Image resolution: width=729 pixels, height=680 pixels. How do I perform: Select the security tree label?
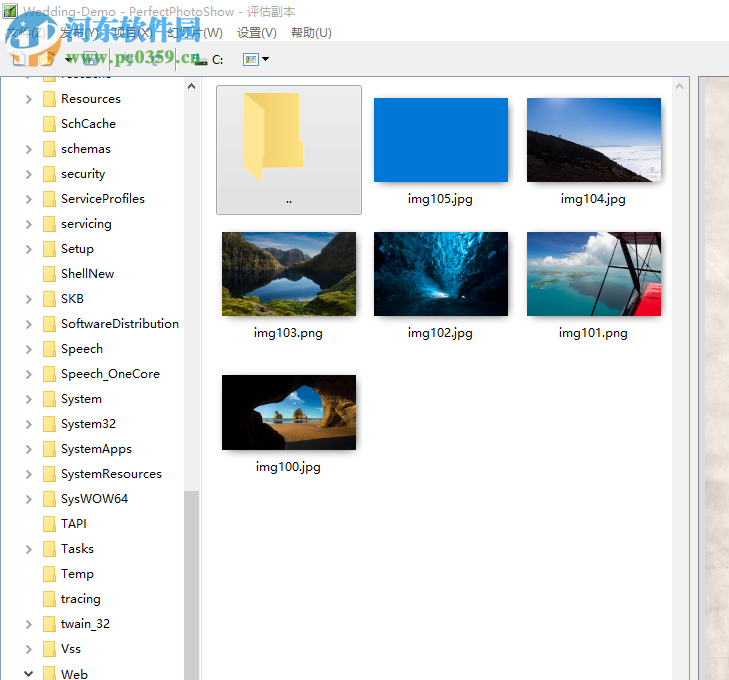[x=83, y=174]
